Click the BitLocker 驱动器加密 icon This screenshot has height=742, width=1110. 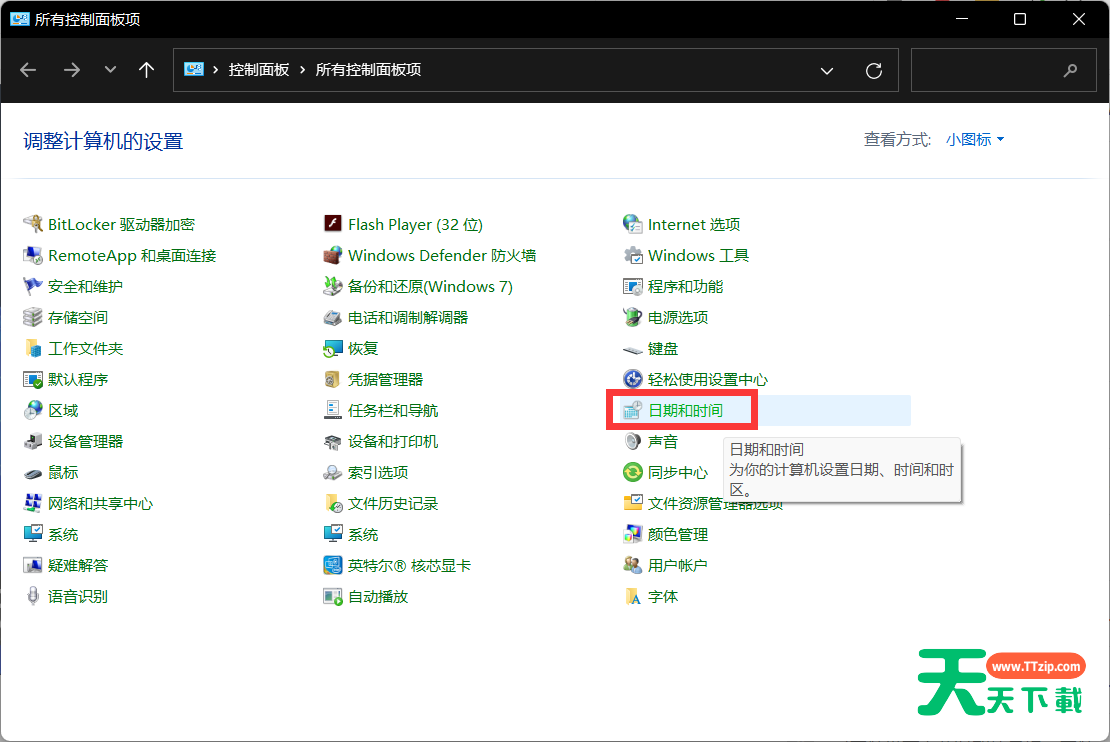[33, 224]
